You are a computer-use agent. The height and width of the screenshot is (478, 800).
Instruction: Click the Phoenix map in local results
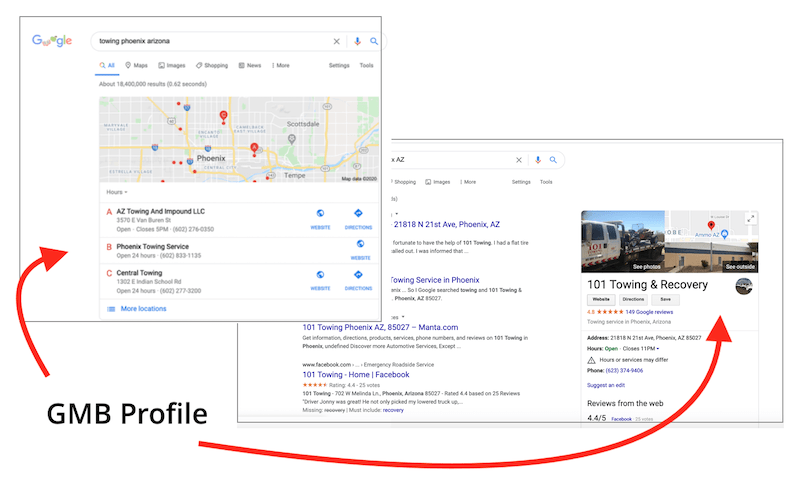[239, 139]
